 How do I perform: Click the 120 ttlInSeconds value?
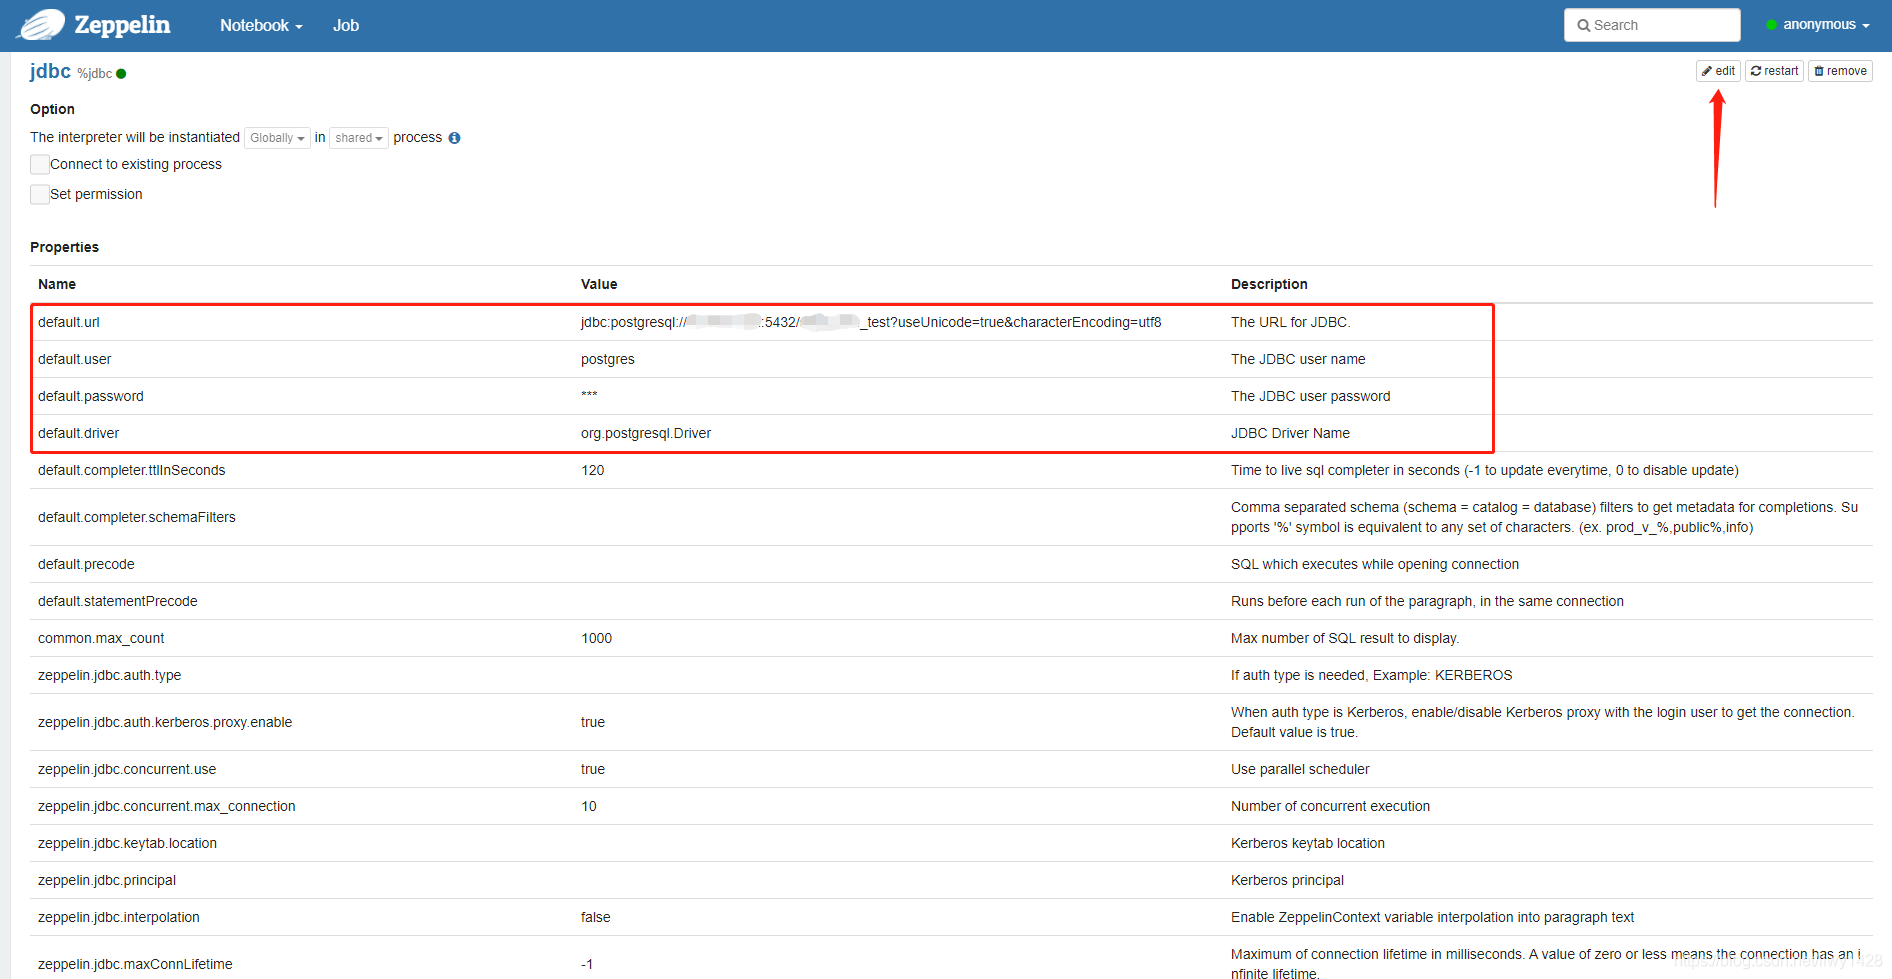pos(593,470)
